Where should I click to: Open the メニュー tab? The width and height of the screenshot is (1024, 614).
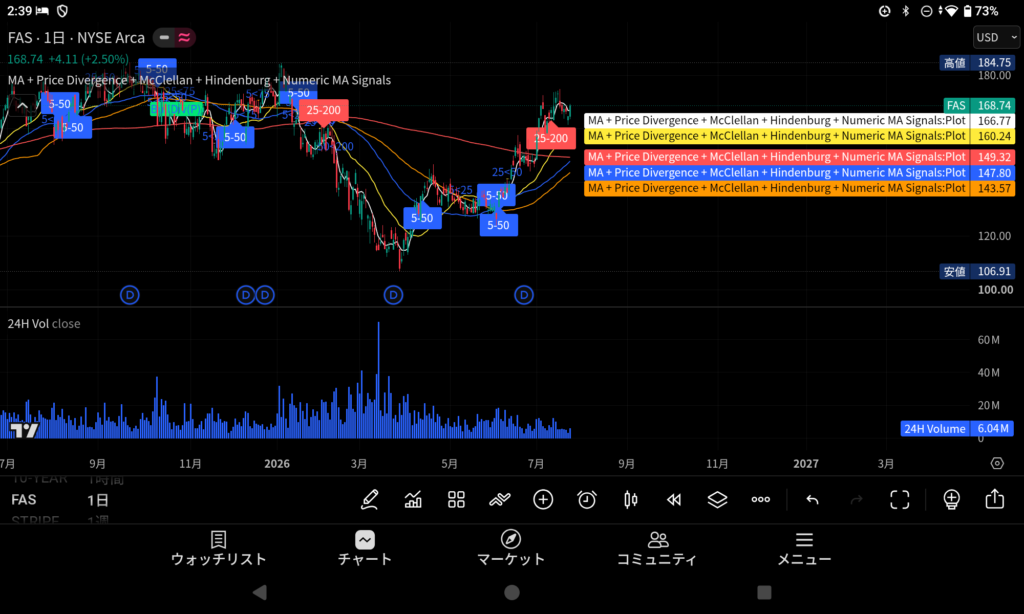[805, 549]
